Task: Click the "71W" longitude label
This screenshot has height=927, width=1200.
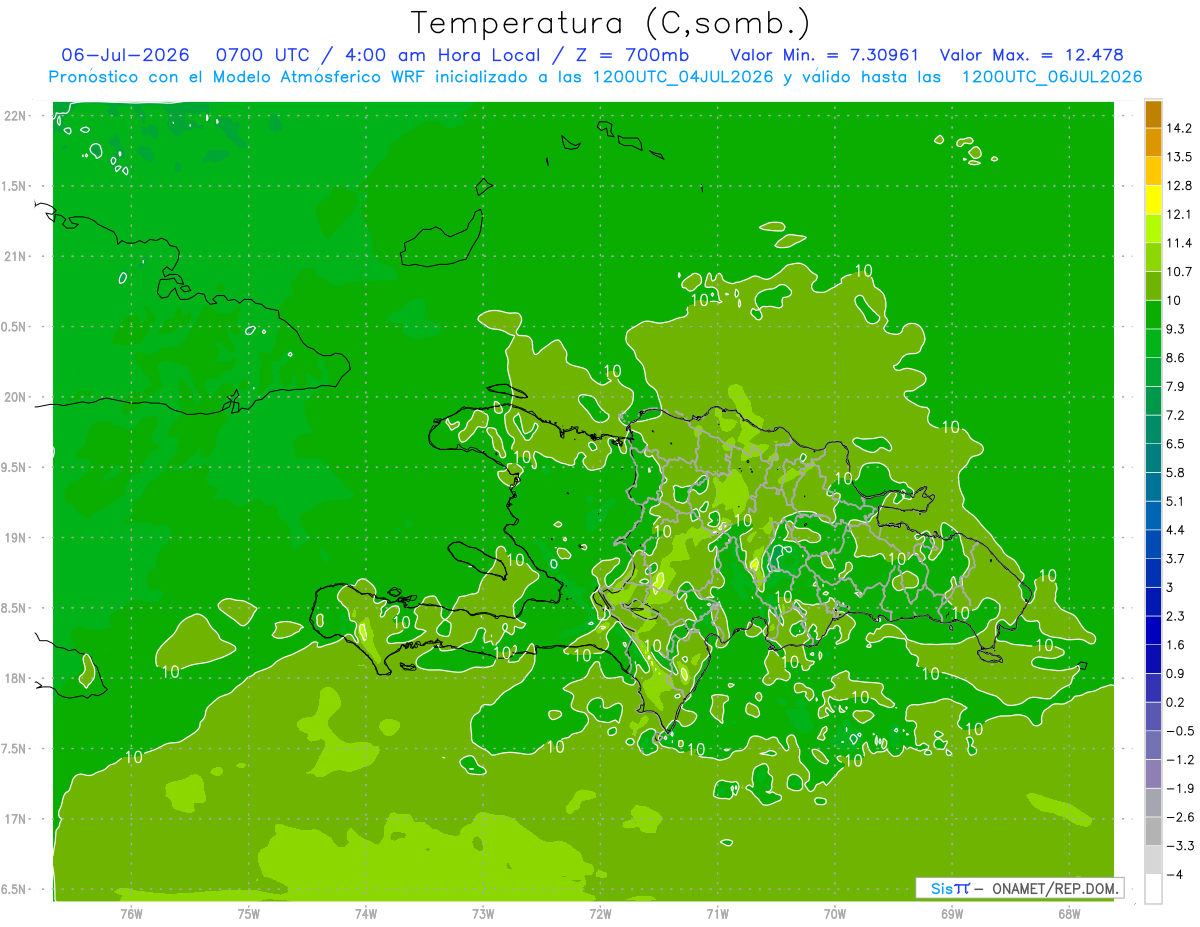Action: pyautogui.click(x=717, y=913)
